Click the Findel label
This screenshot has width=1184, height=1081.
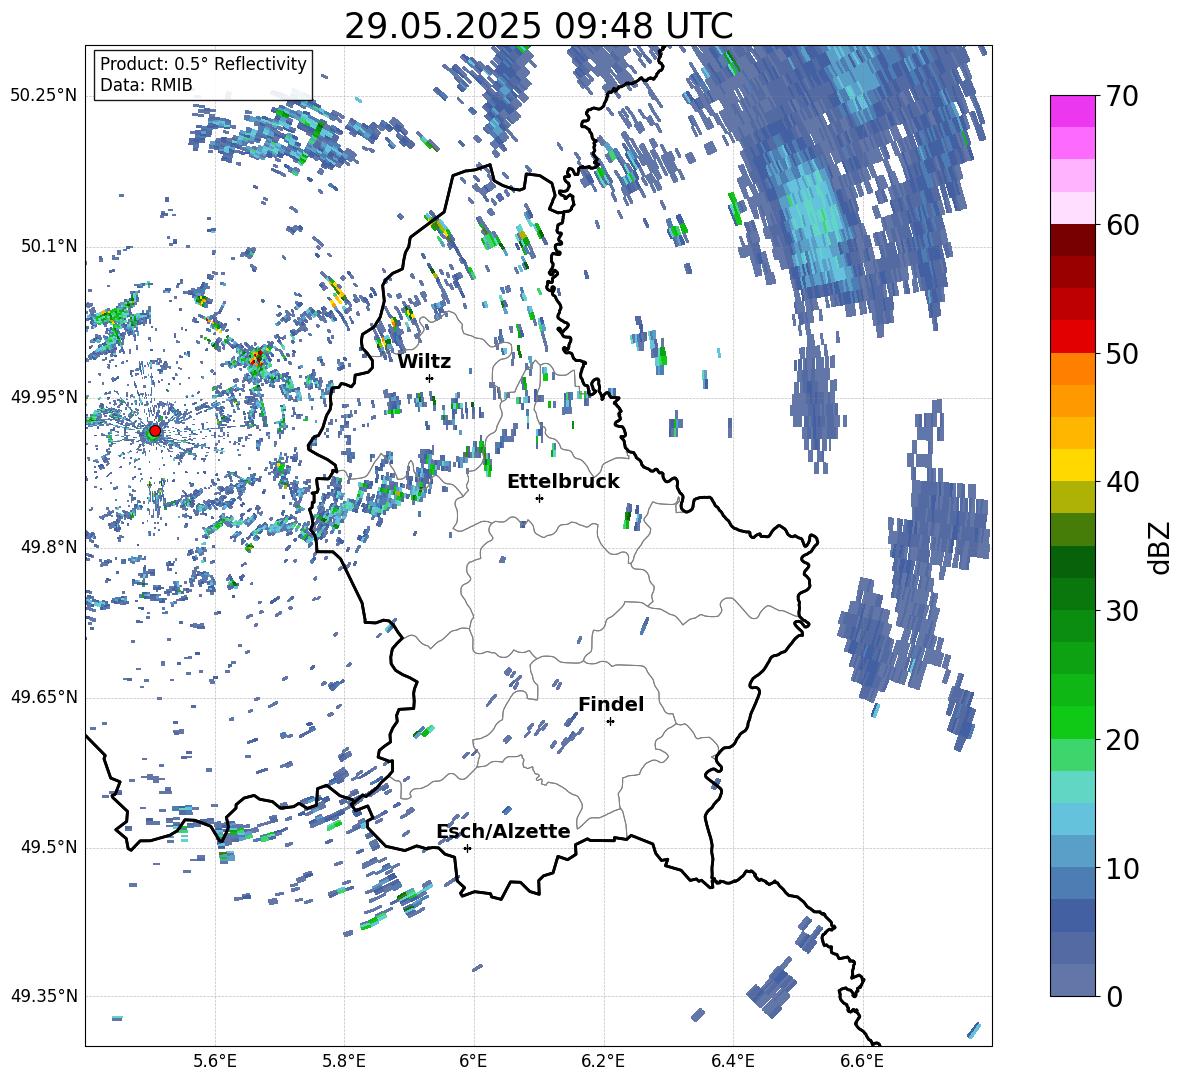[611, 704]
